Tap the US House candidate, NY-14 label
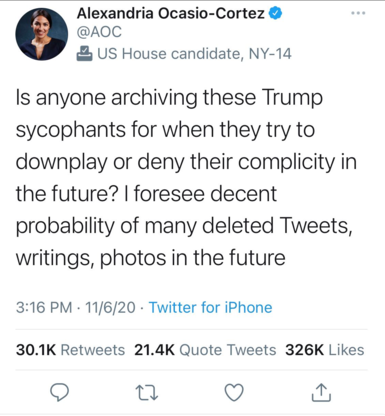The width and height of the screenshot is (385, 416). pyautogui.click(x=194, y=54)
